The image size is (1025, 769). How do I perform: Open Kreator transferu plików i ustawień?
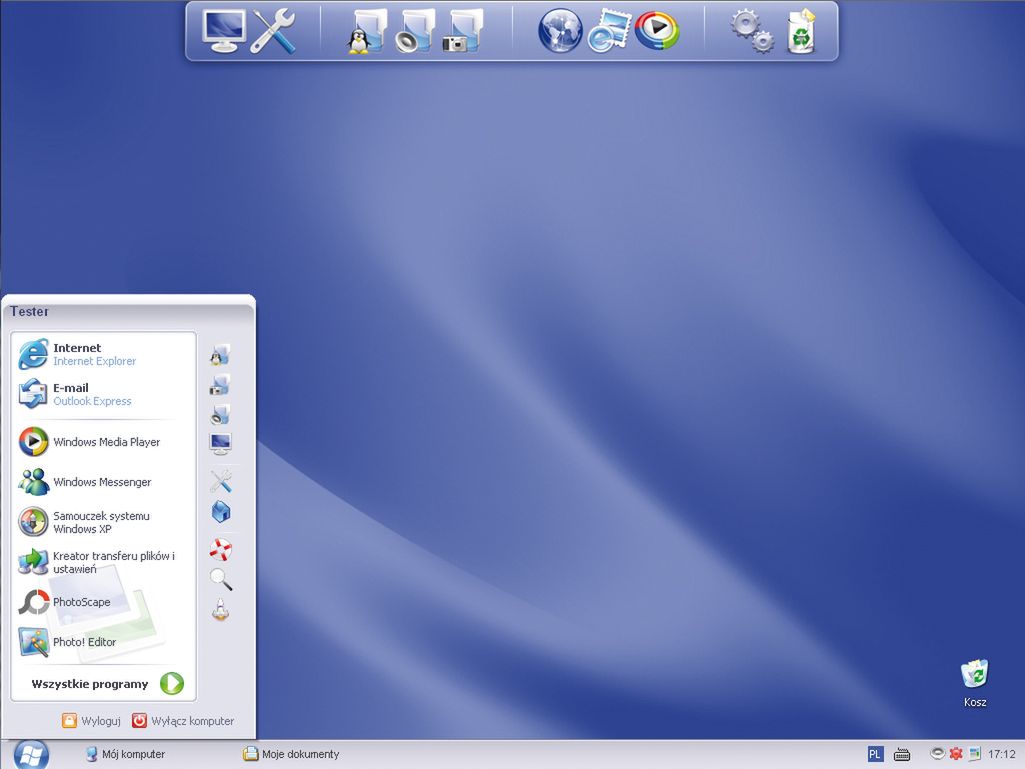tap(103, 562)
